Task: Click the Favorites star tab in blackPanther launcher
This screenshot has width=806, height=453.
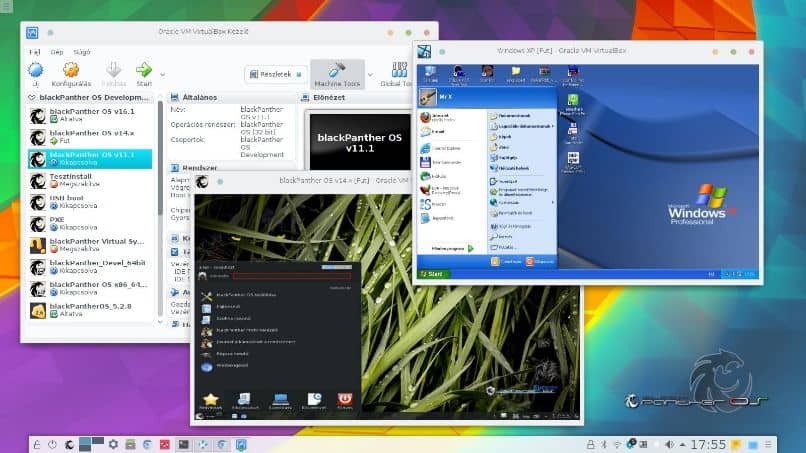Action: pyautogui.click(x=211, y=400)
